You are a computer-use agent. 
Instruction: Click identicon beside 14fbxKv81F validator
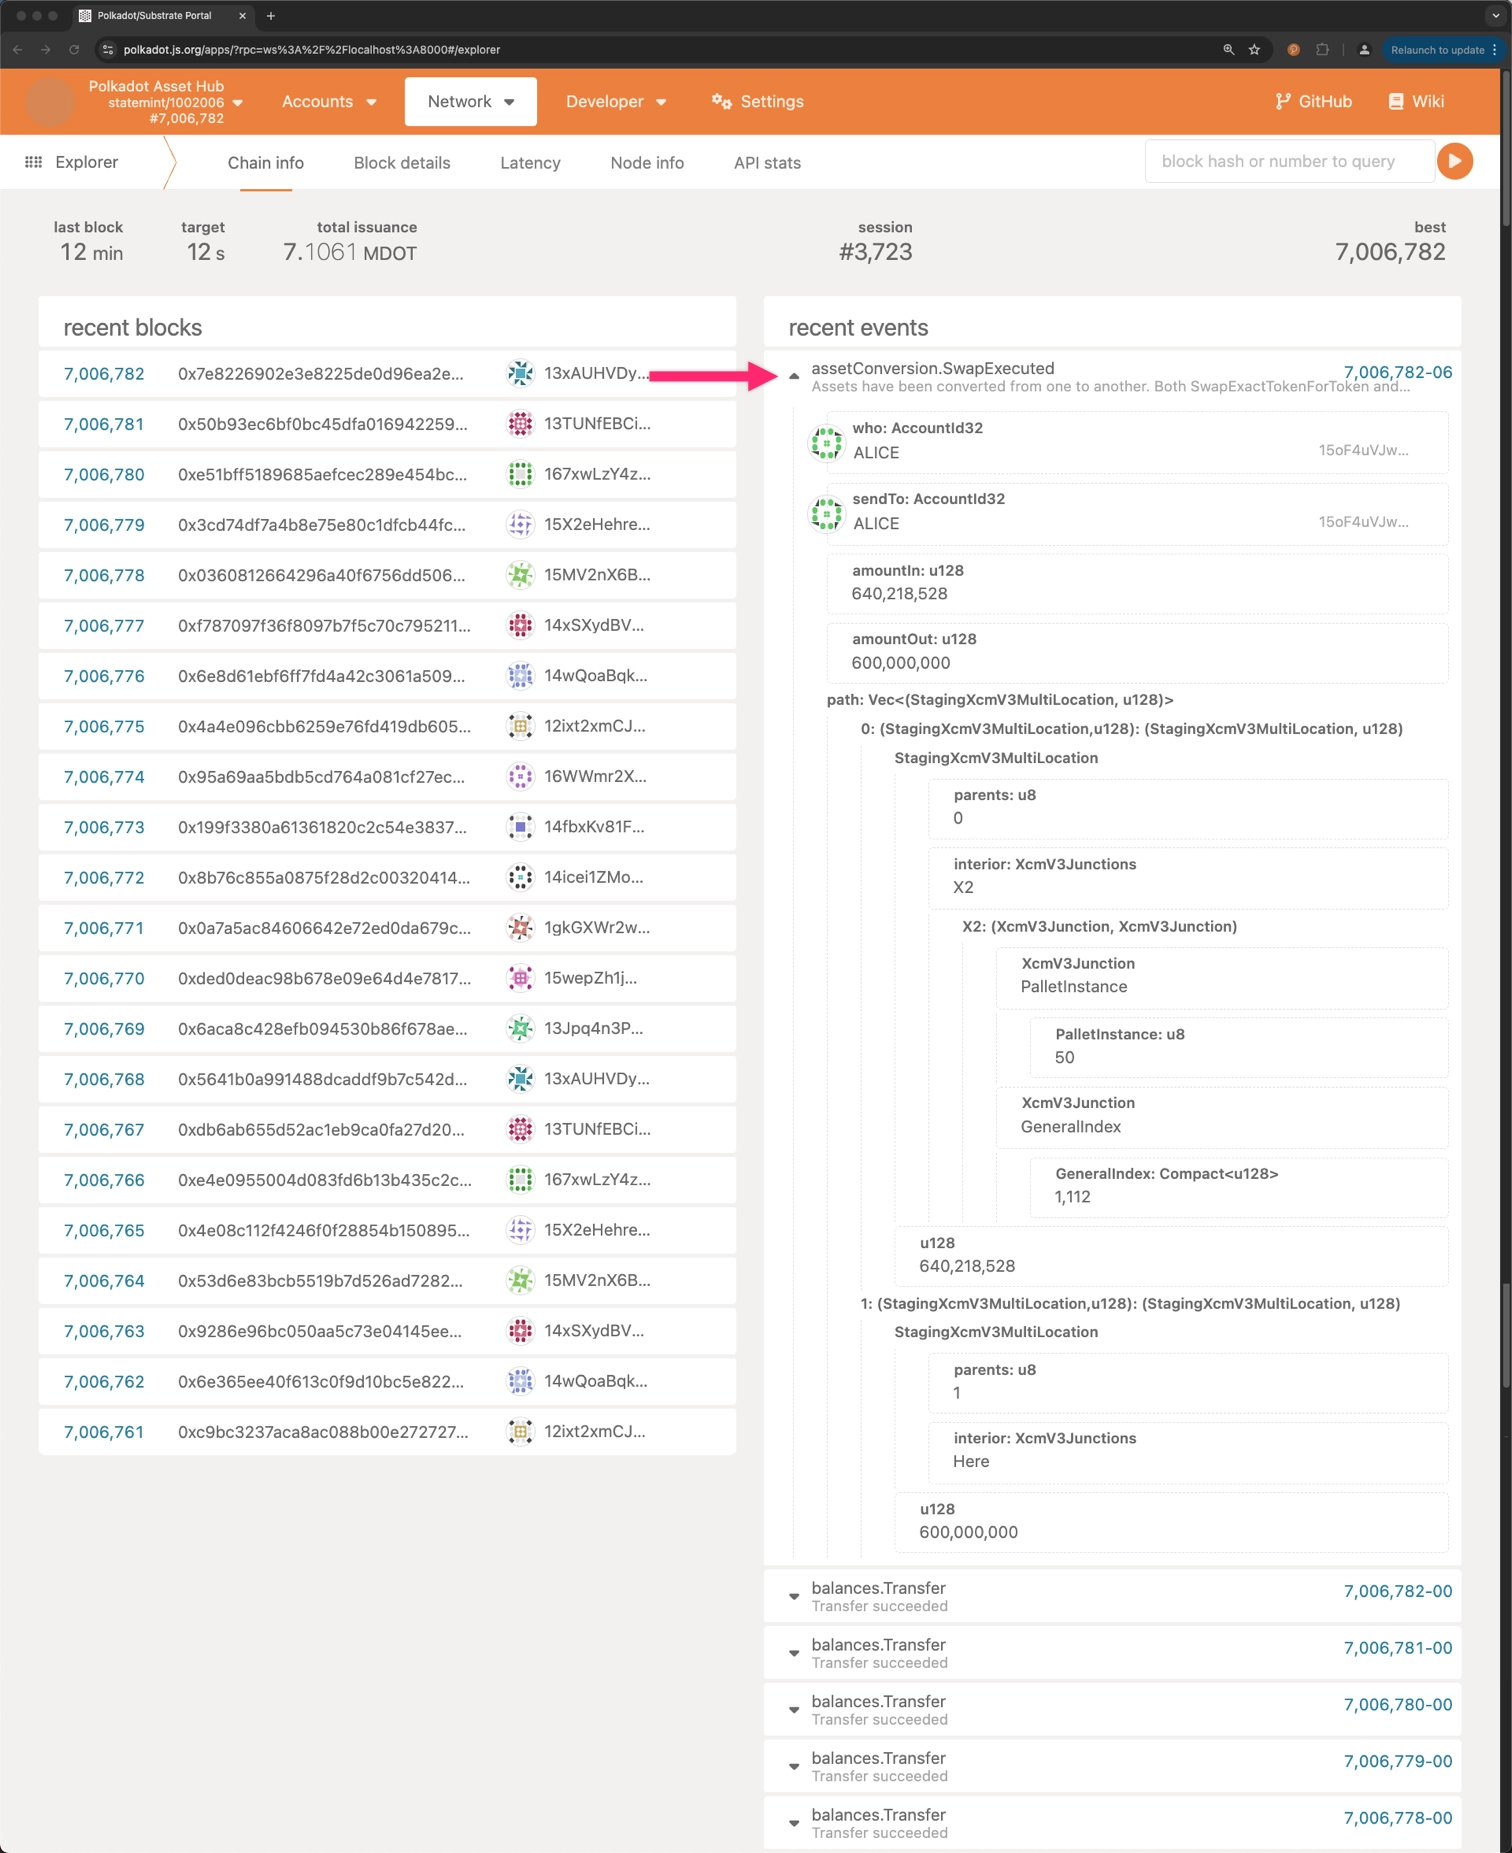click(x=520, y=827)
